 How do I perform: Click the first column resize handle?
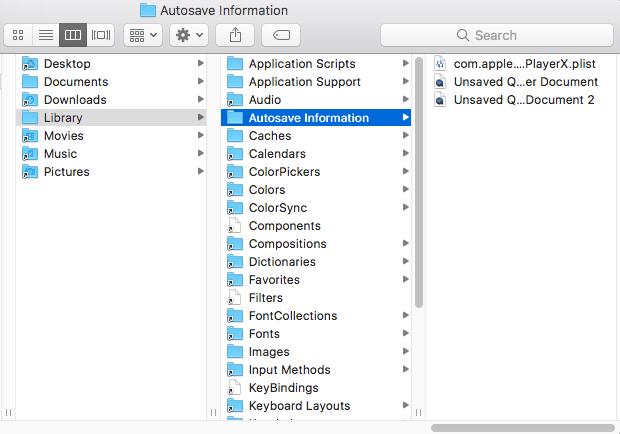(x=8, y=413)
